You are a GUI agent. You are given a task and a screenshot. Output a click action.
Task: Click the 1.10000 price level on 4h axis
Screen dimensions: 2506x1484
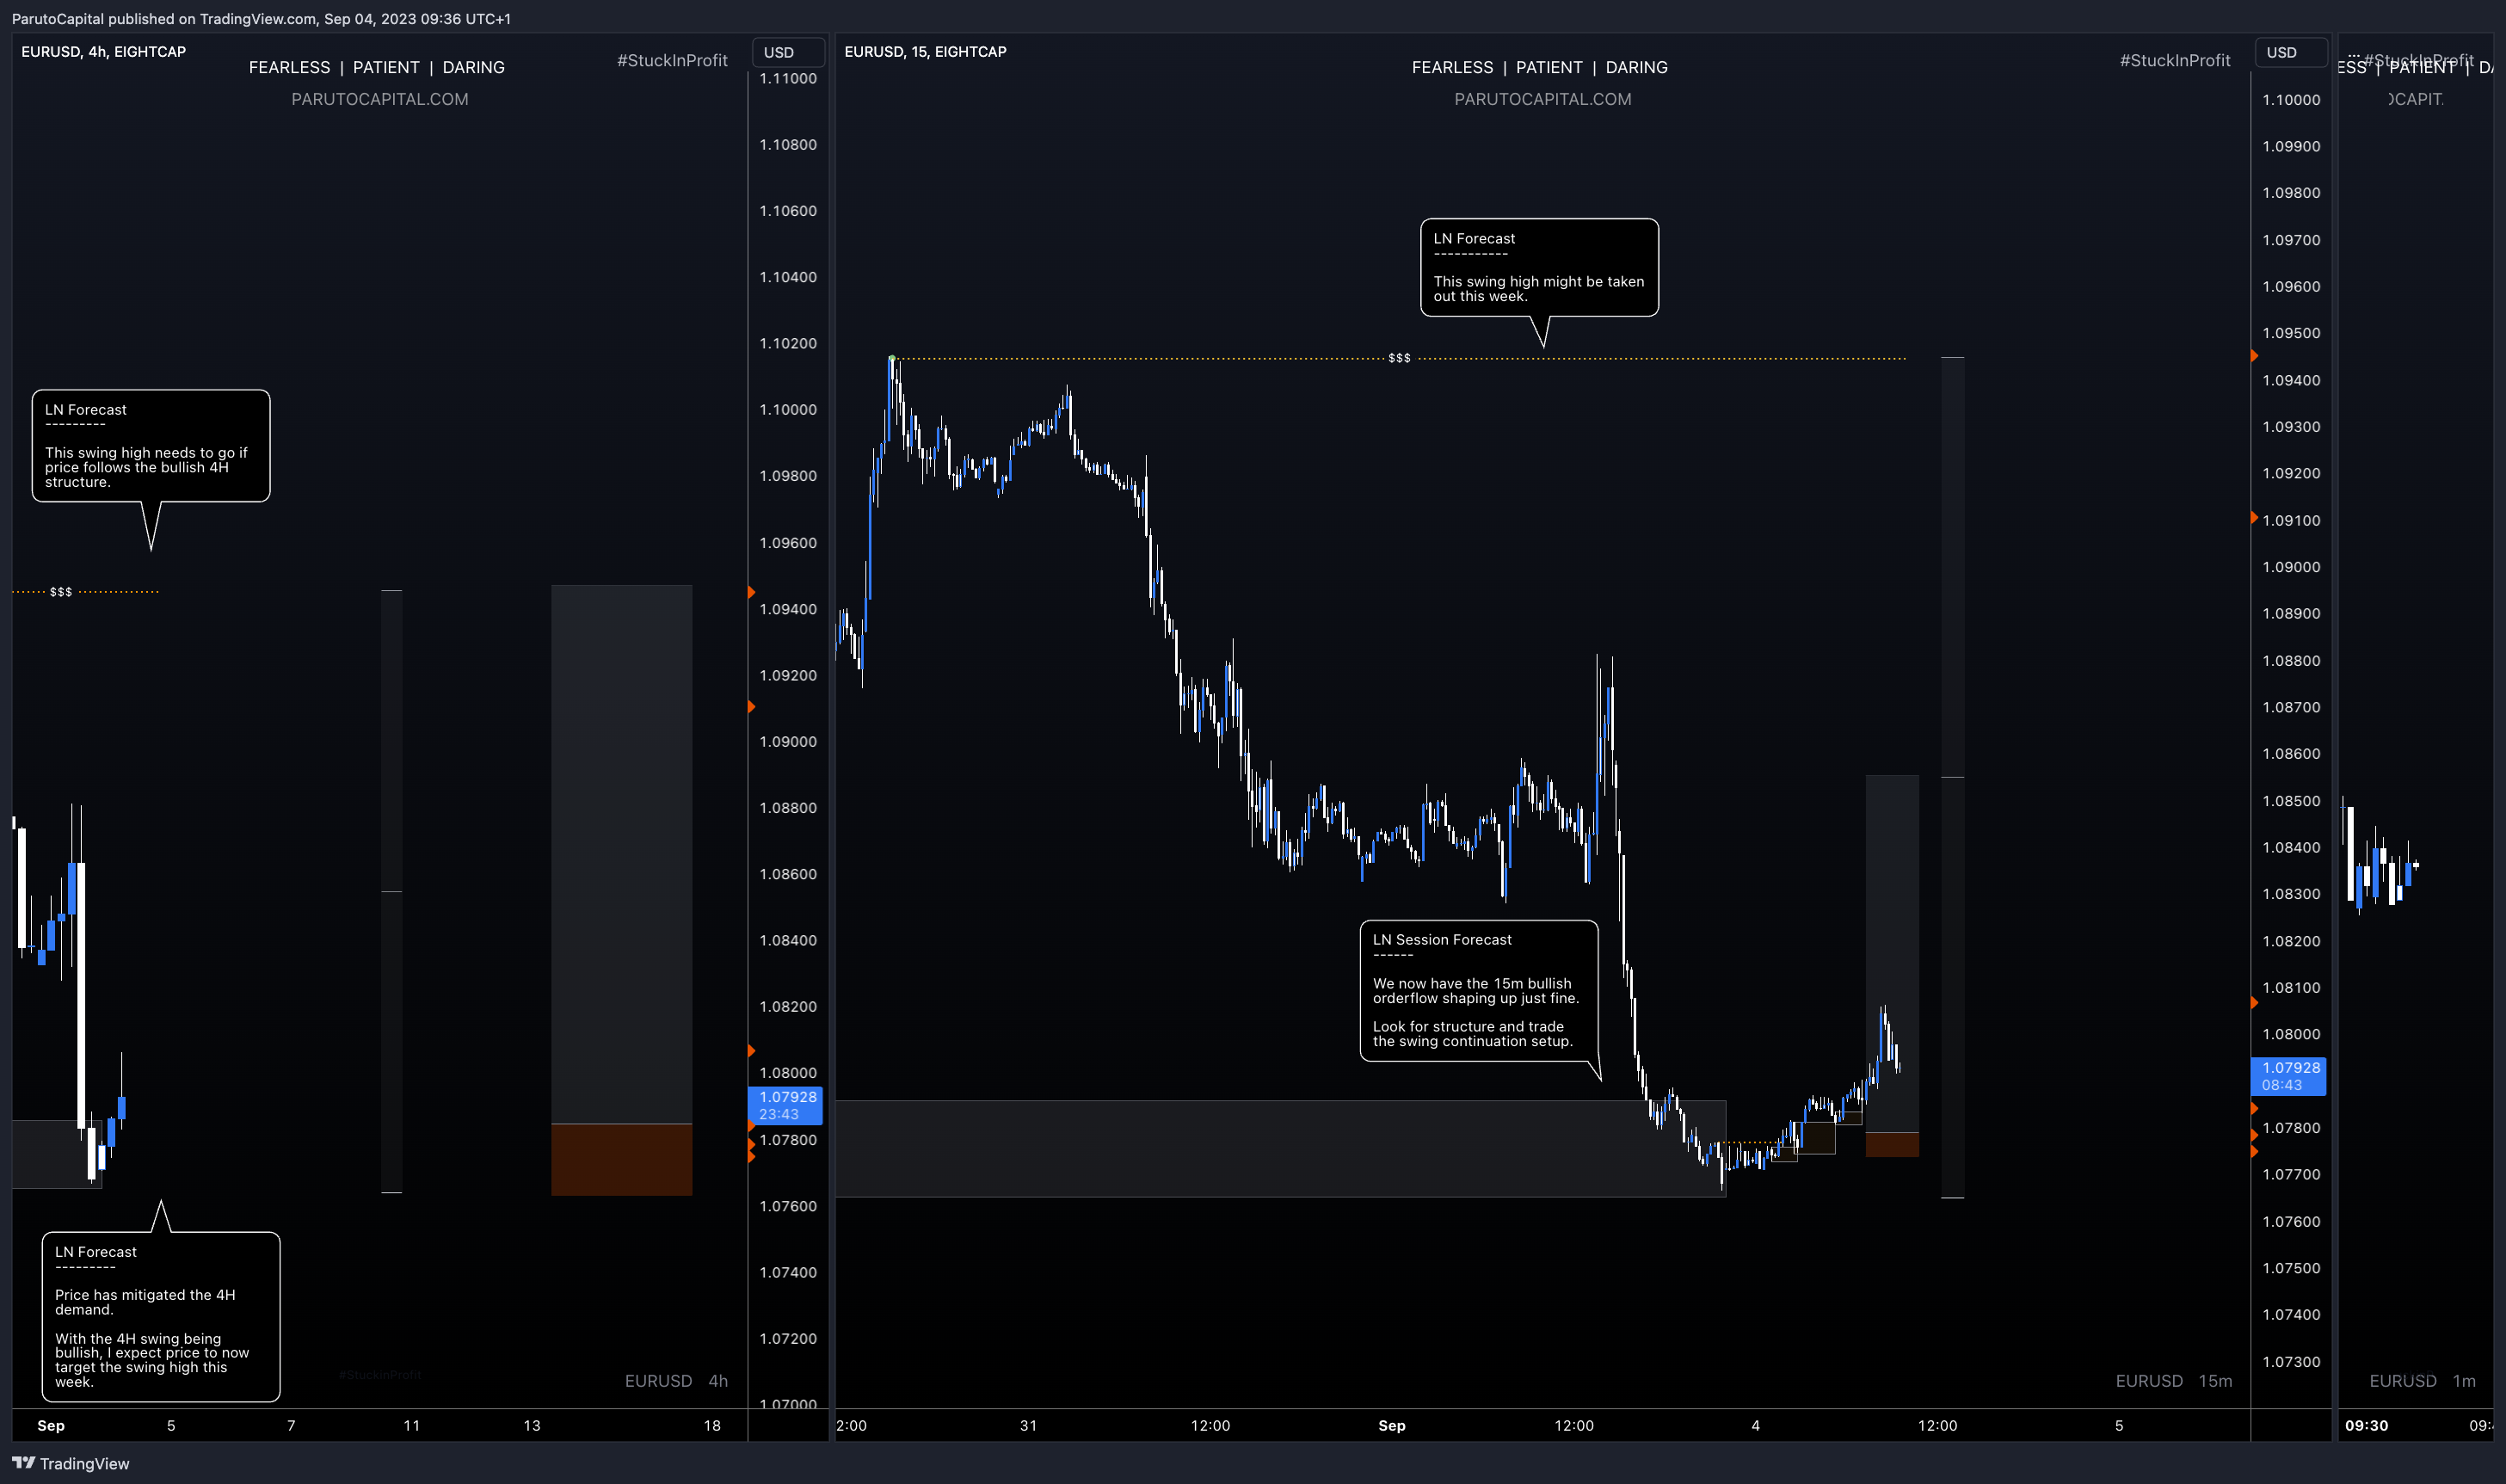click(788, 410)
